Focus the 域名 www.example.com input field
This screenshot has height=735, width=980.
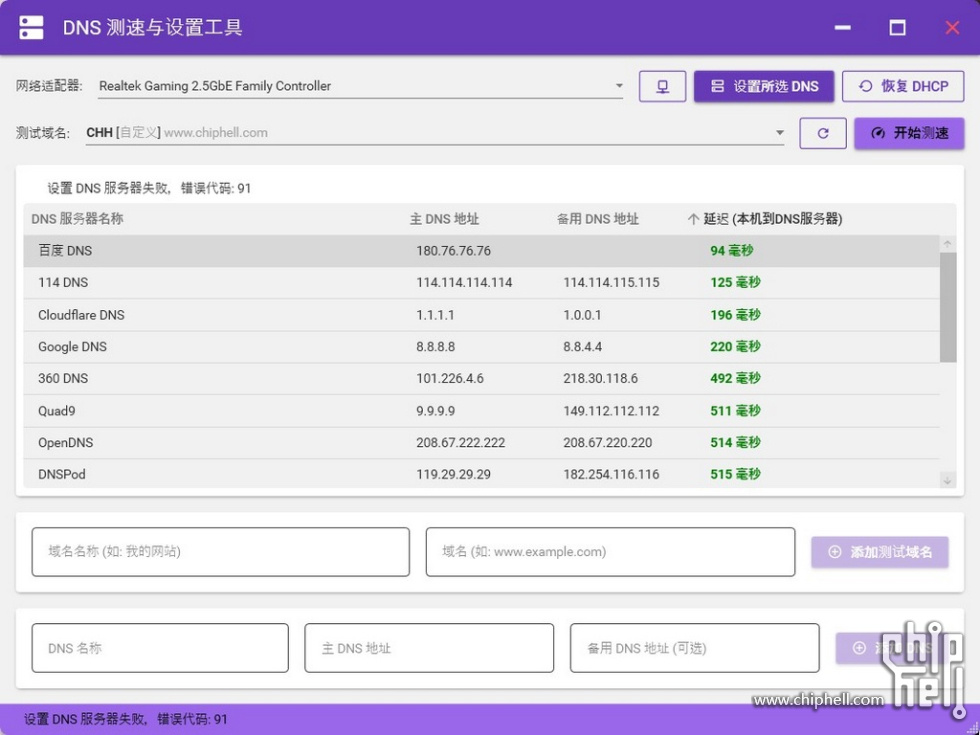click(x=610, y=552)
